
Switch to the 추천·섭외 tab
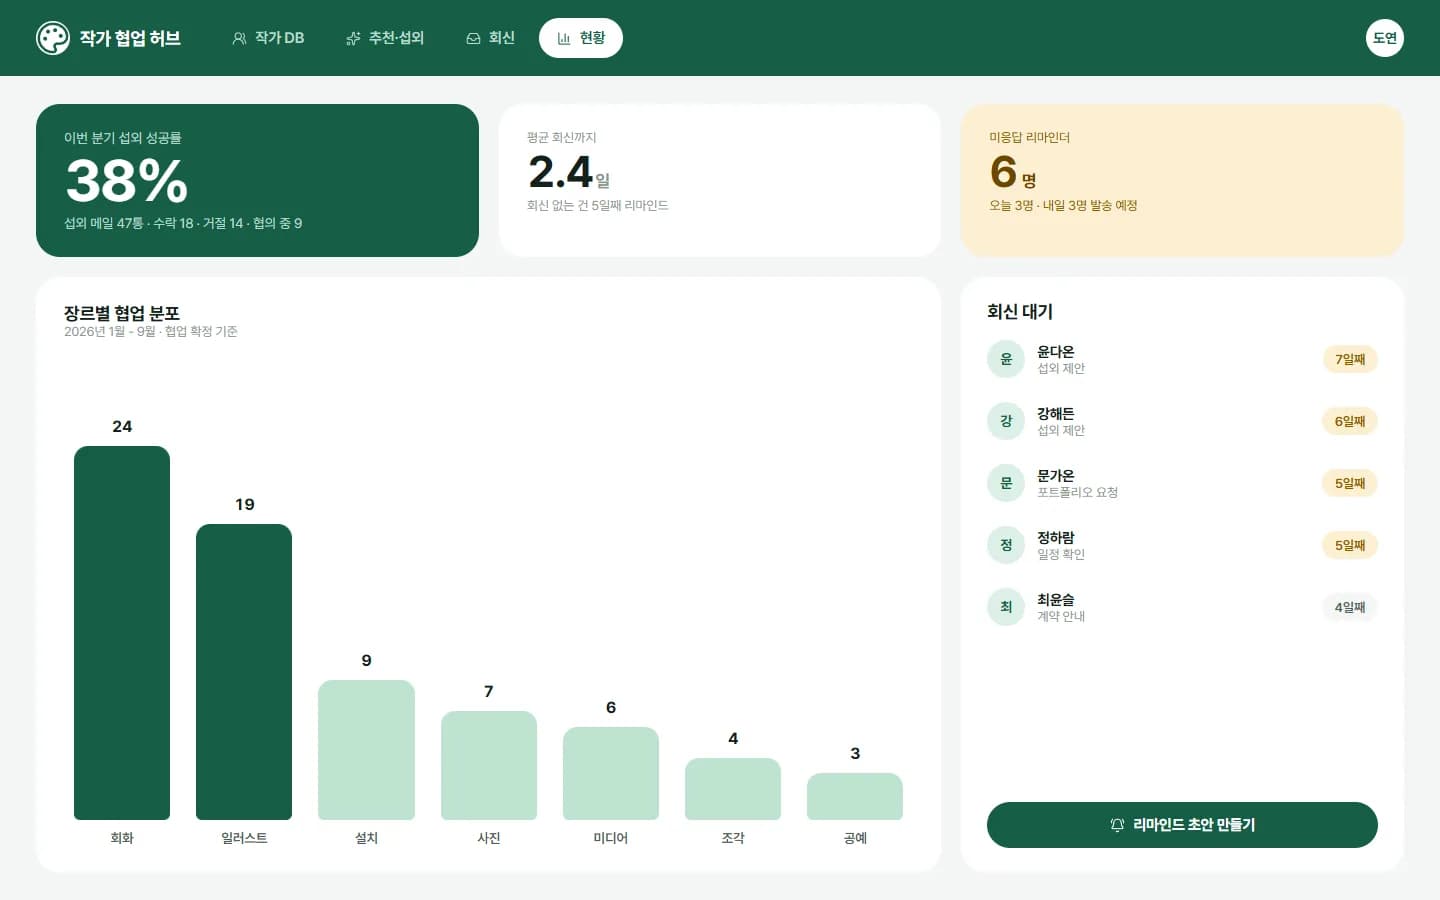[385, 38]
